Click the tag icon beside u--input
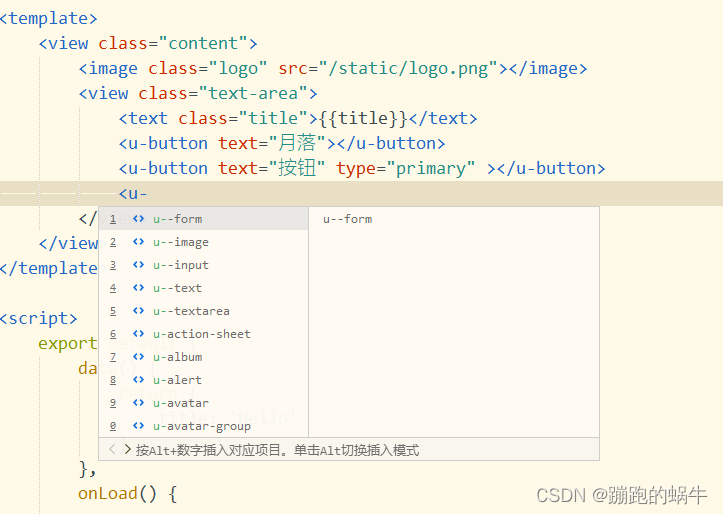Screen dimensions: 723x514 (x=138, y=265)
